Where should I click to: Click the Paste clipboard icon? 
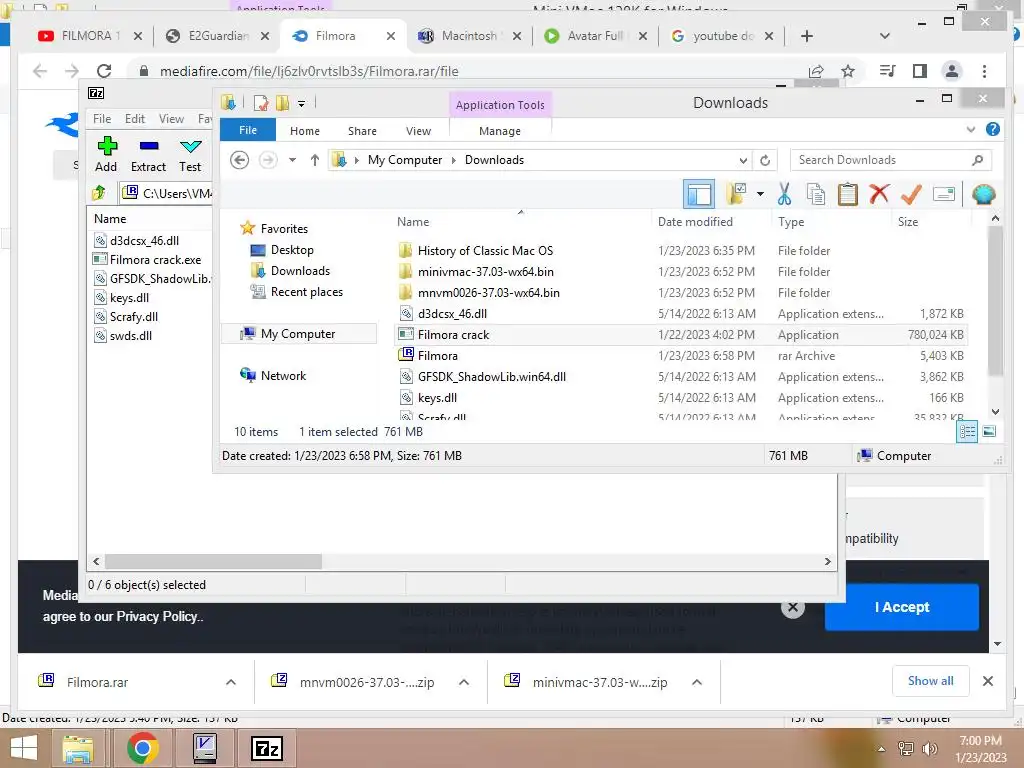(848, 194)
